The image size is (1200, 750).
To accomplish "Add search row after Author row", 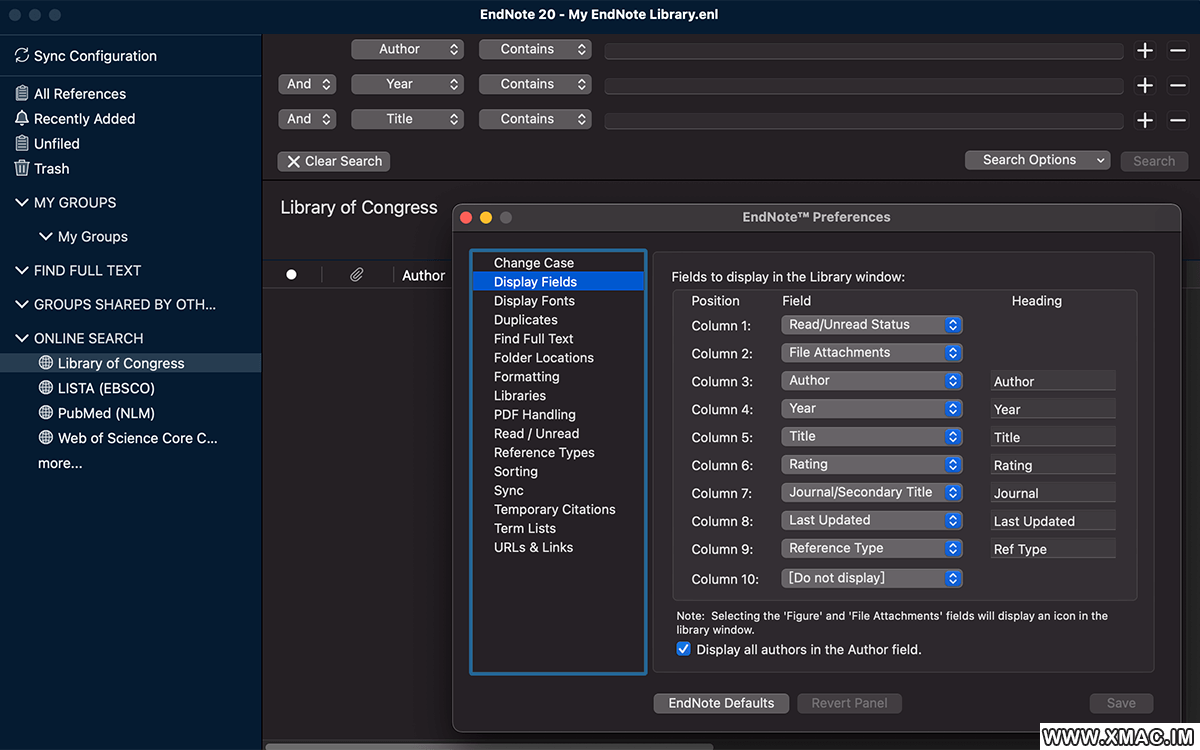I will pos(1146,50).
